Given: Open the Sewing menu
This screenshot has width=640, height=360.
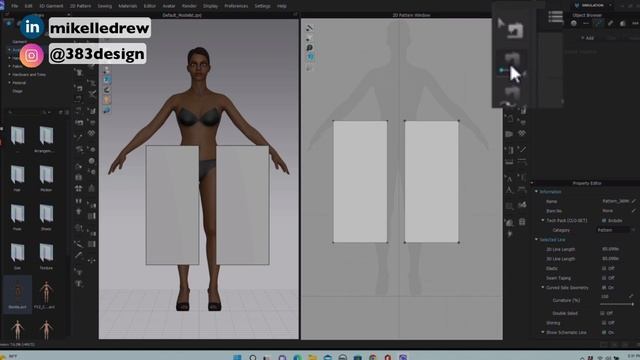Looking at the screenshot, I should click(x=104, y=6).
